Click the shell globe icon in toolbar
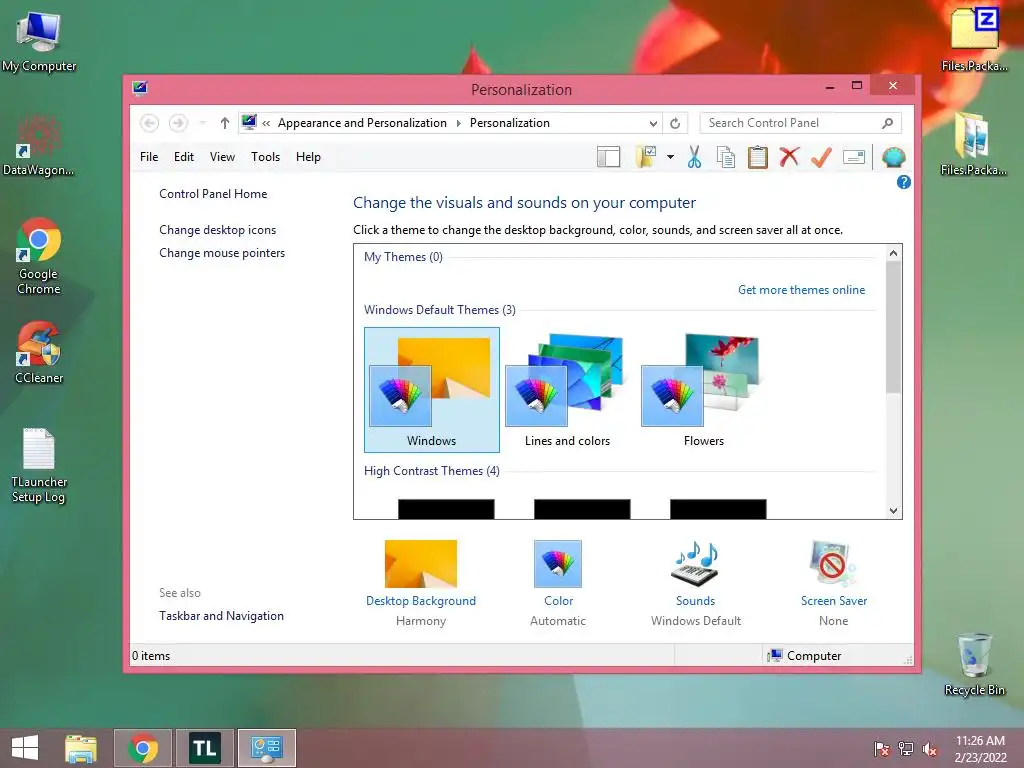 click(893, 157)
